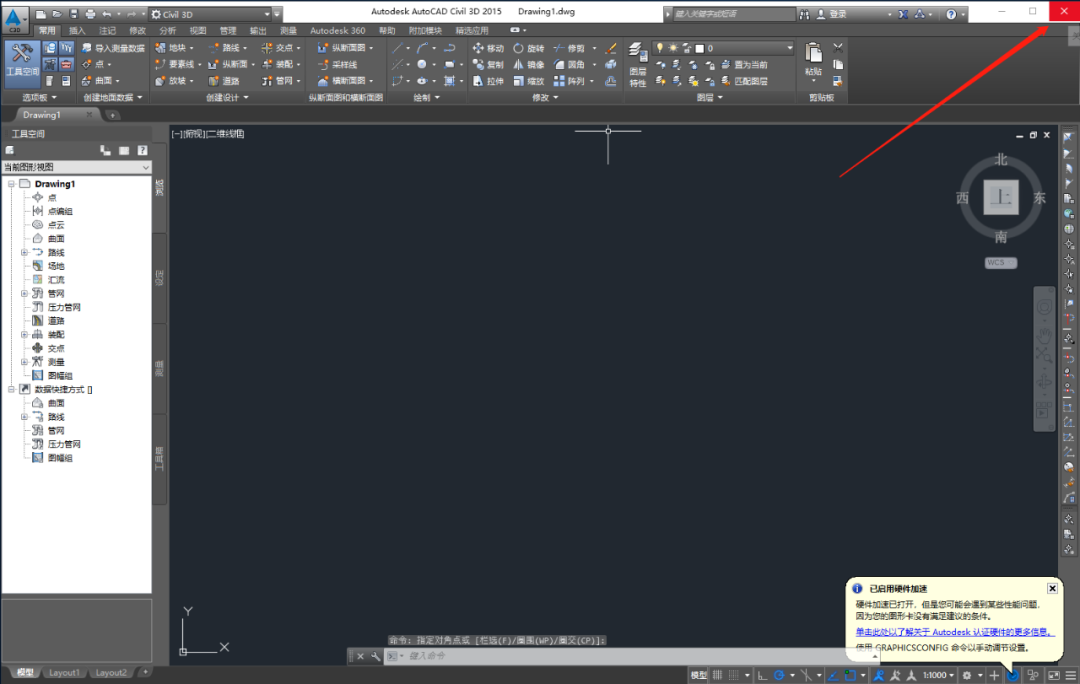The width and height of the screenshot is (1080, 684).
Task: Click the Print icon in quick access toolbar
Action: point(90,14)
